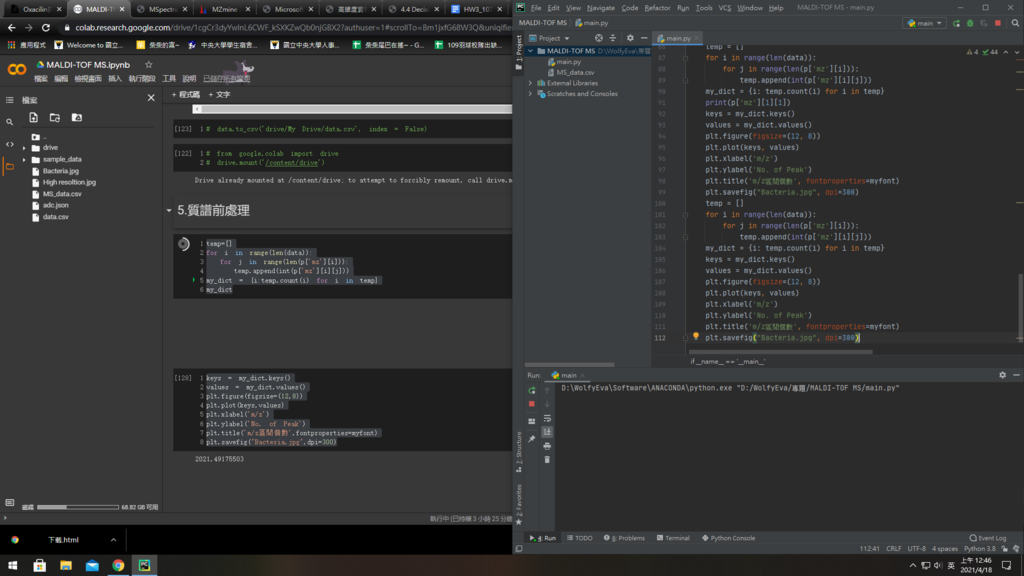Expand External Libraries in the project tree
Viewport: 1024px width, 576px height.
[531, 83]
